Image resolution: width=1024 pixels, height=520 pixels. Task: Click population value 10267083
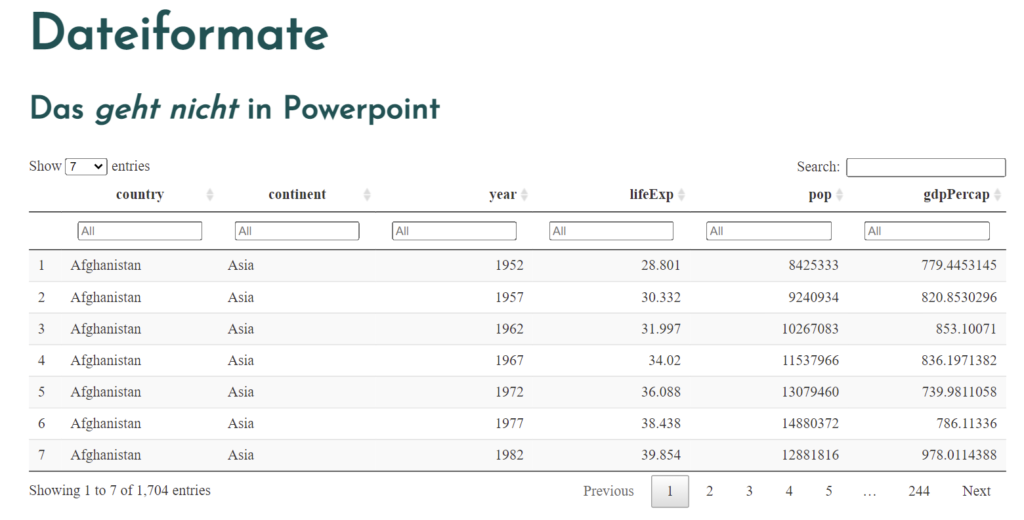coord(810,329)
